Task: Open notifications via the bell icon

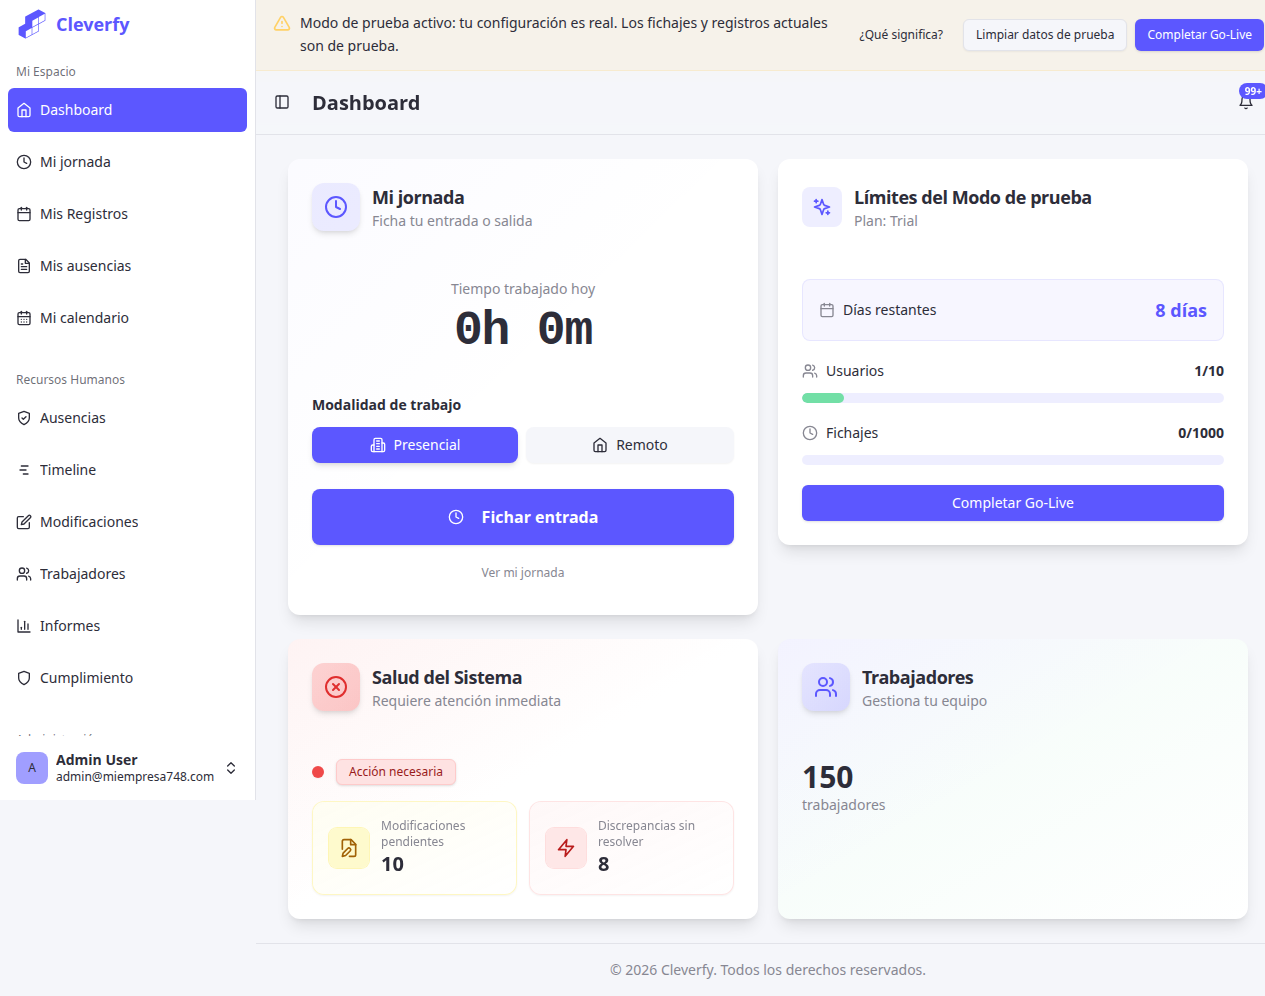Action: [x=1246, y=100]
